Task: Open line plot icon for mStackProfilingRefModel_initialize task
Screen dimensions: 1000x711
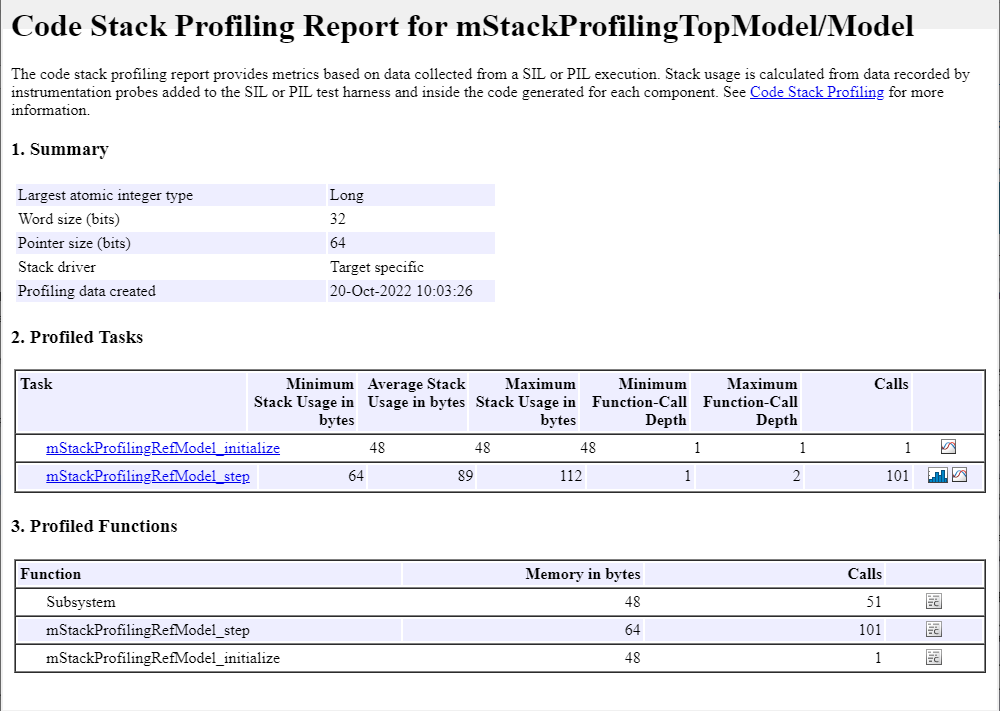Action: coord(948,448)
